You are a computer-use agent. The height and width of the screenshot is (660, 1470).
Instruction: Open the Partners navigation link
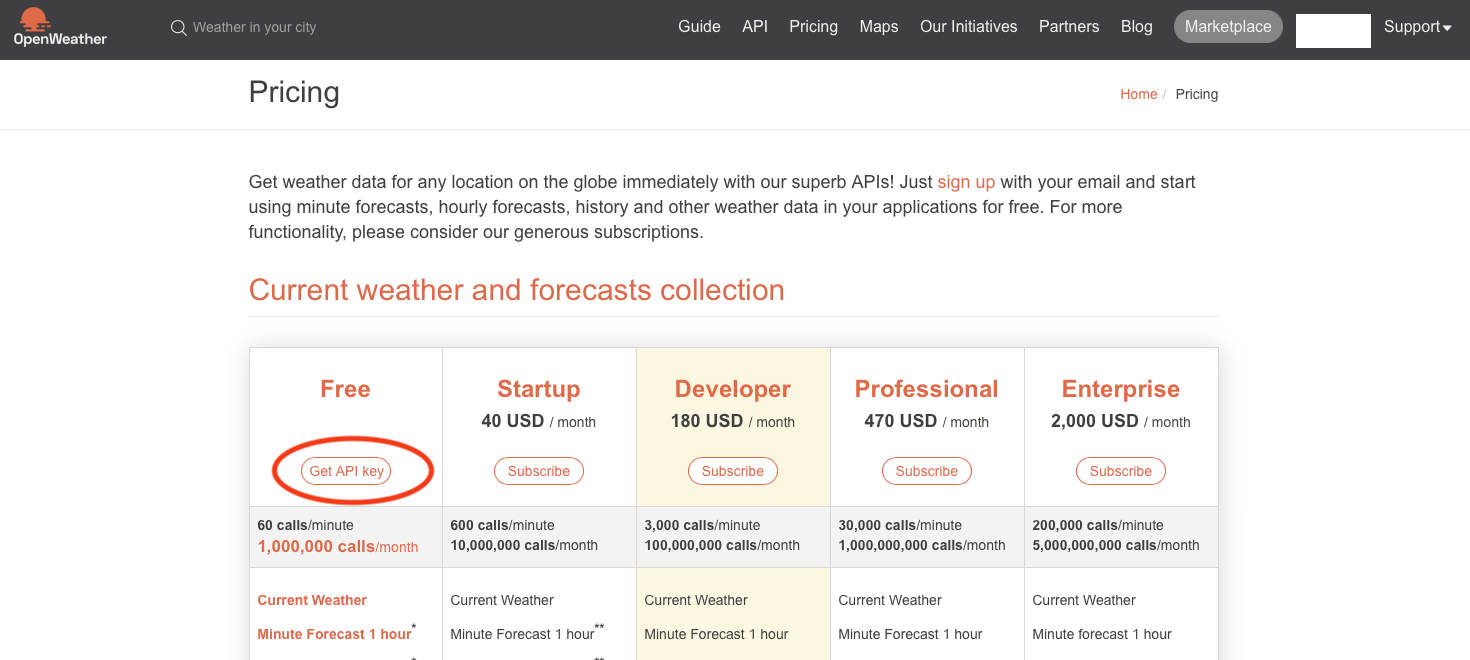[x=1069, y=27]
